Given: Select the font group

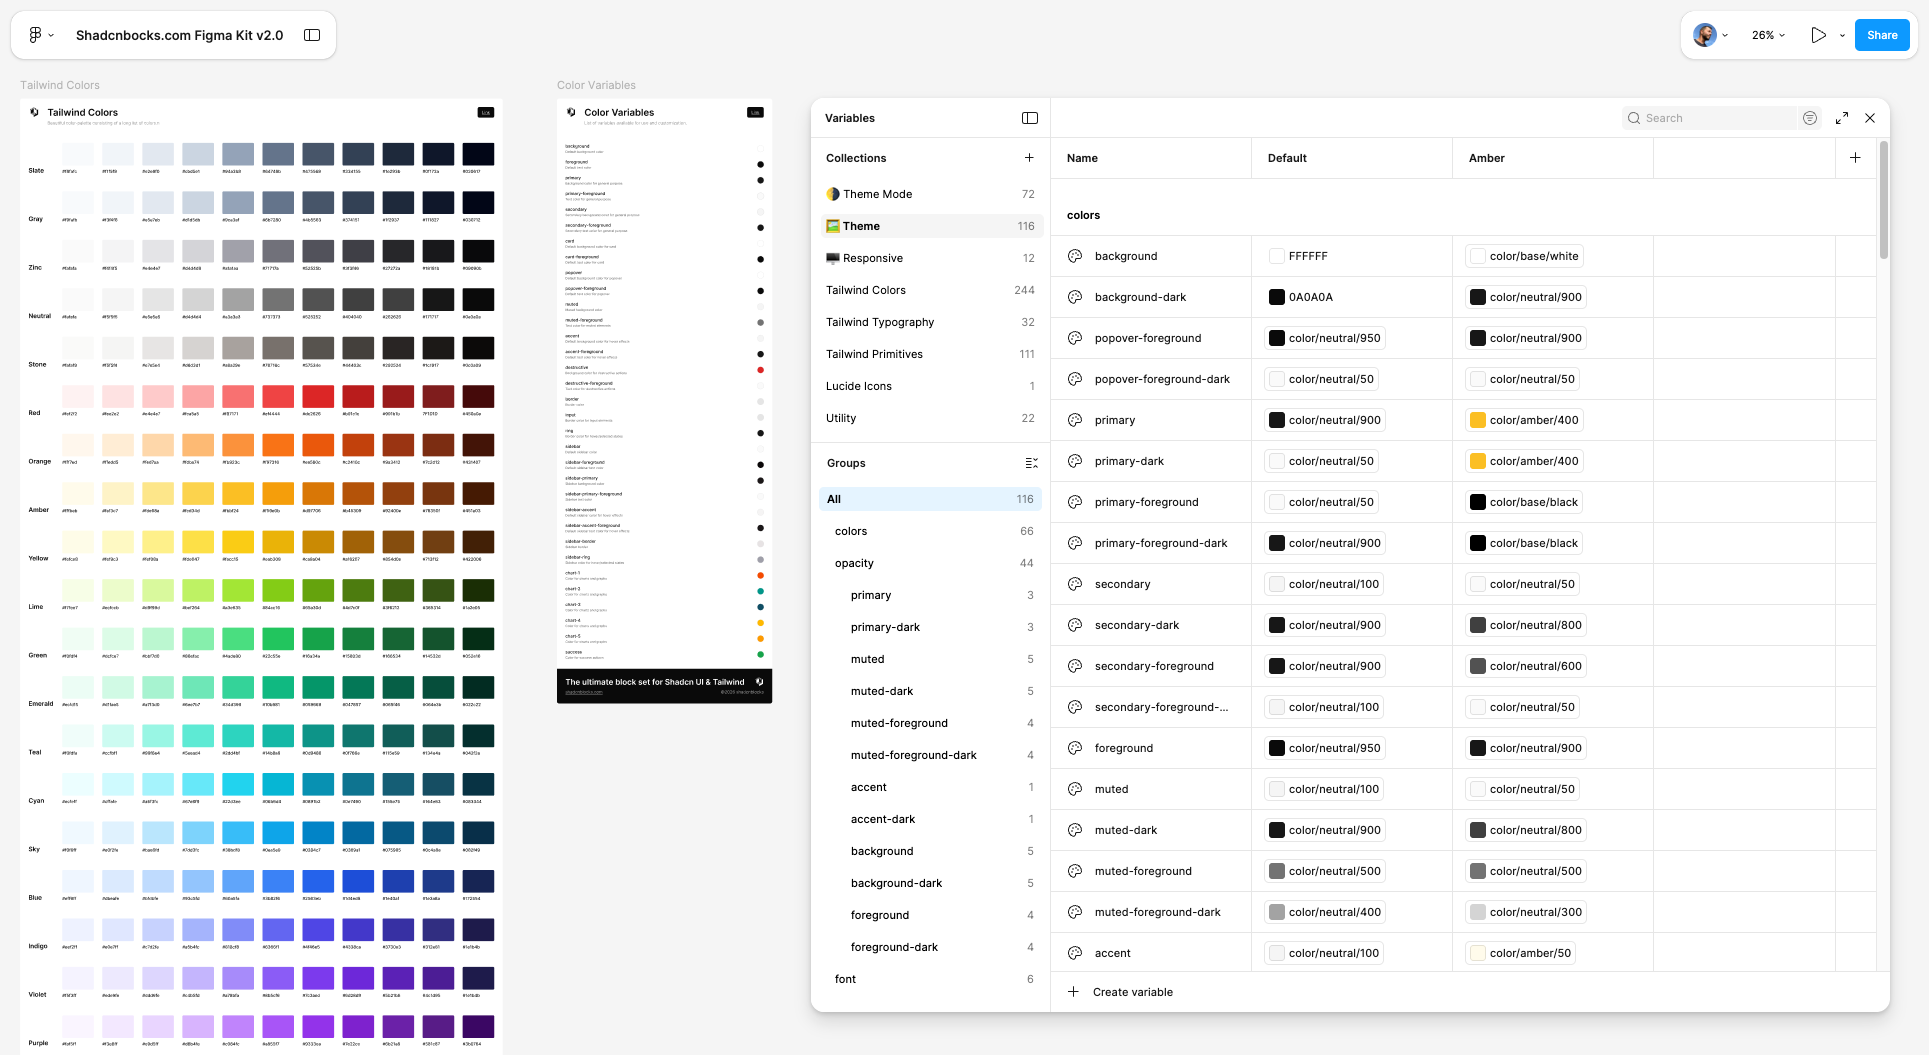Looking at the screenshot, I should tap(930, 979).
